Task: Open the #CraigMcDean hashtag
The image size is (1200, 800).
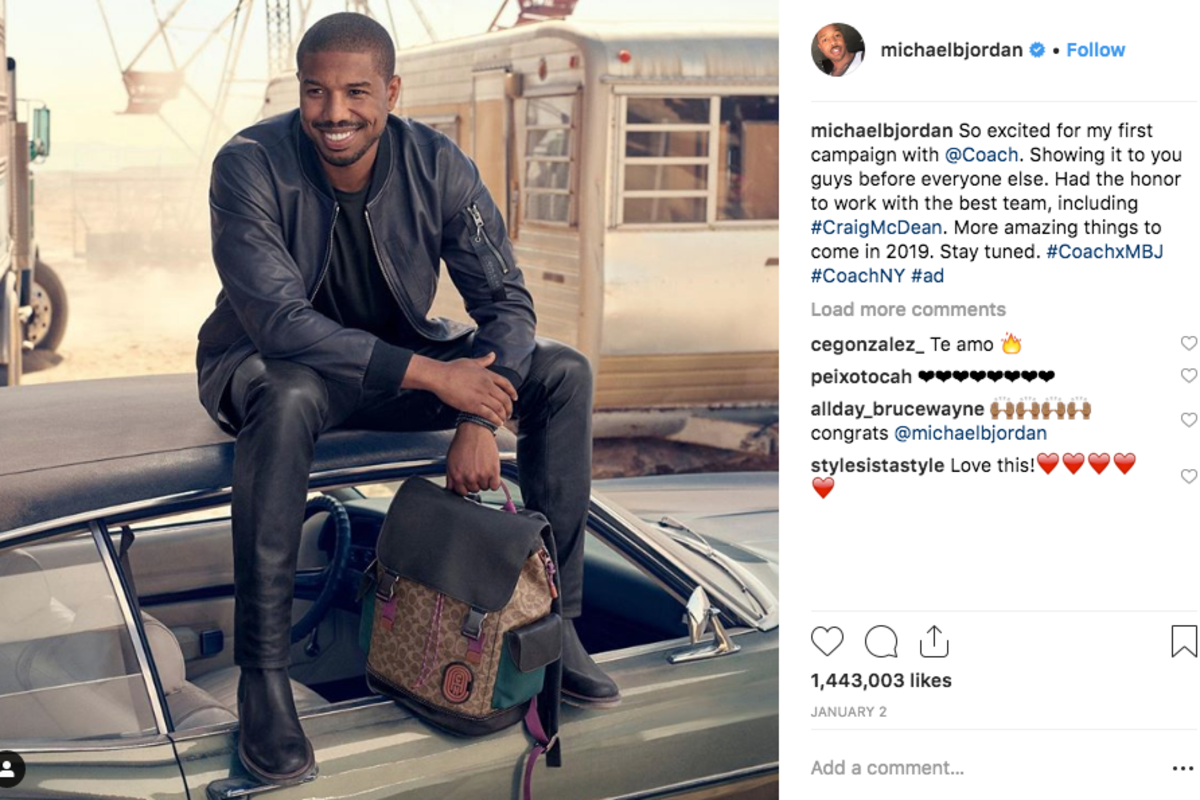Action: [874, 228]
